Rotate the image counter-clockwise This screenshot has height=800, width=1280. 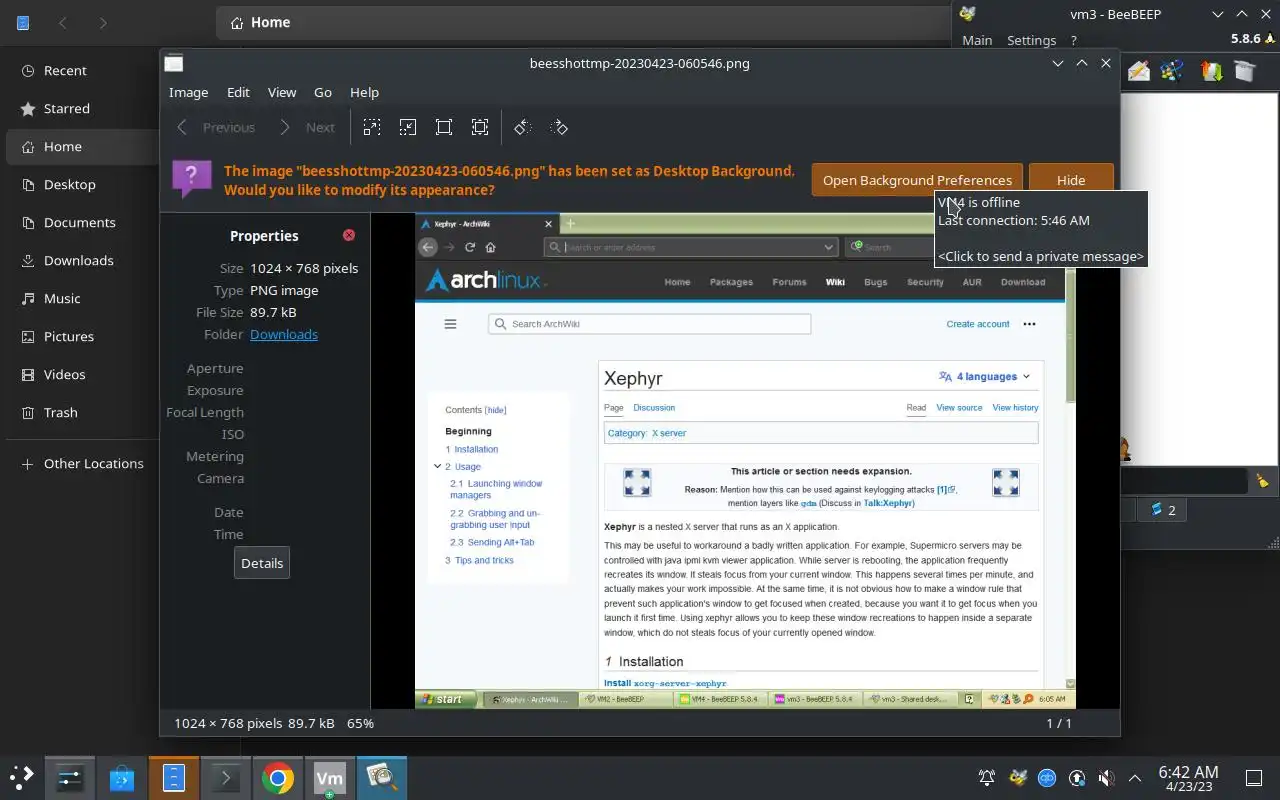click(522, 127)
